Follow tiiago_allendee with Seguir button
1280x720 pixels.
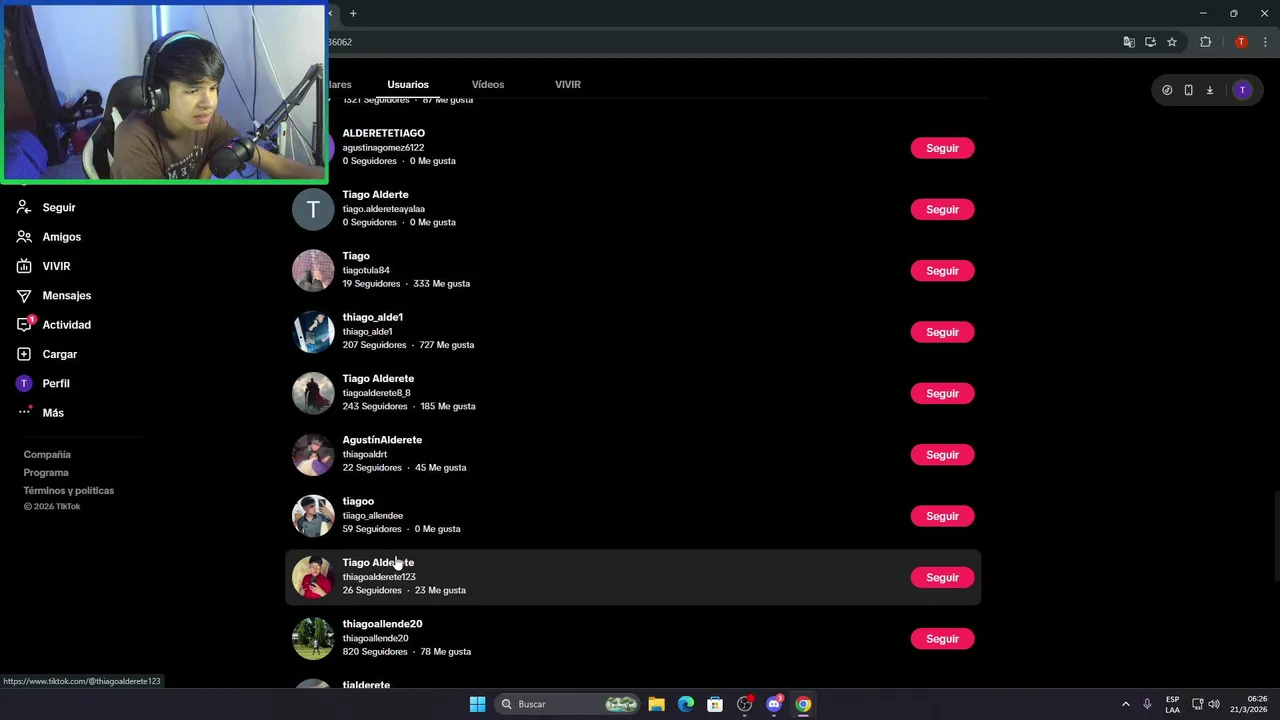click(942, 516)
